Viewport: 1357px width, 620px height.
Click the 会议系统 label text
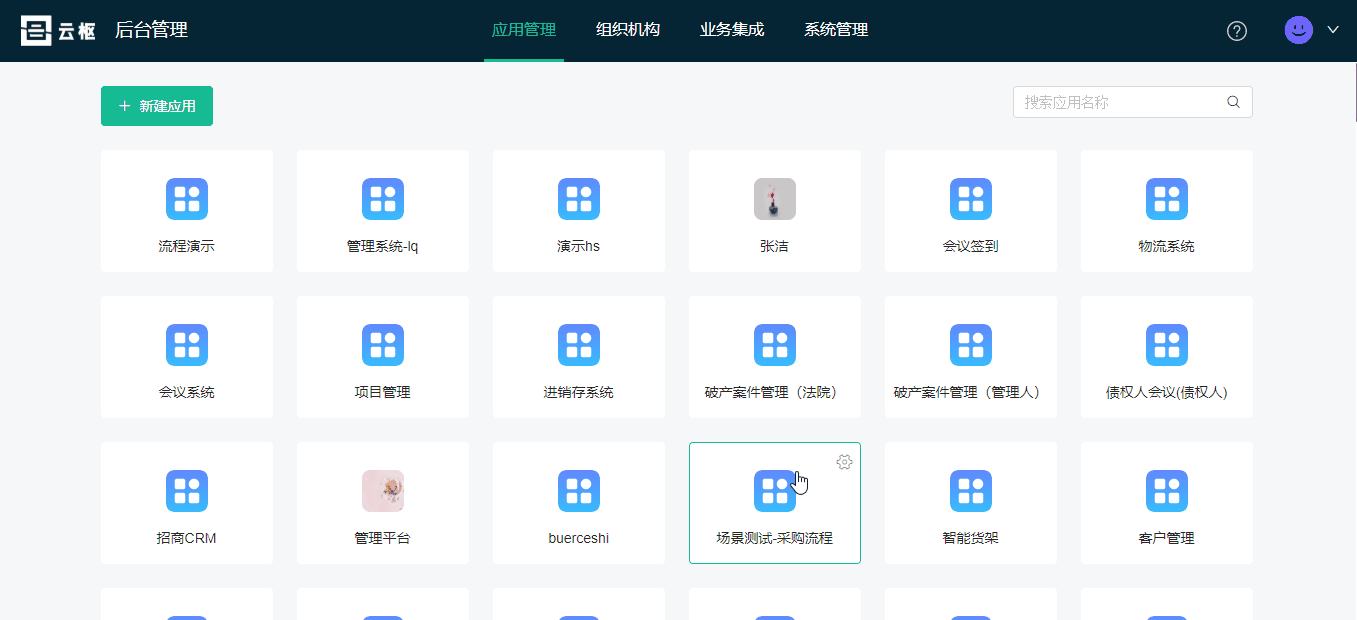click(187, 392)
